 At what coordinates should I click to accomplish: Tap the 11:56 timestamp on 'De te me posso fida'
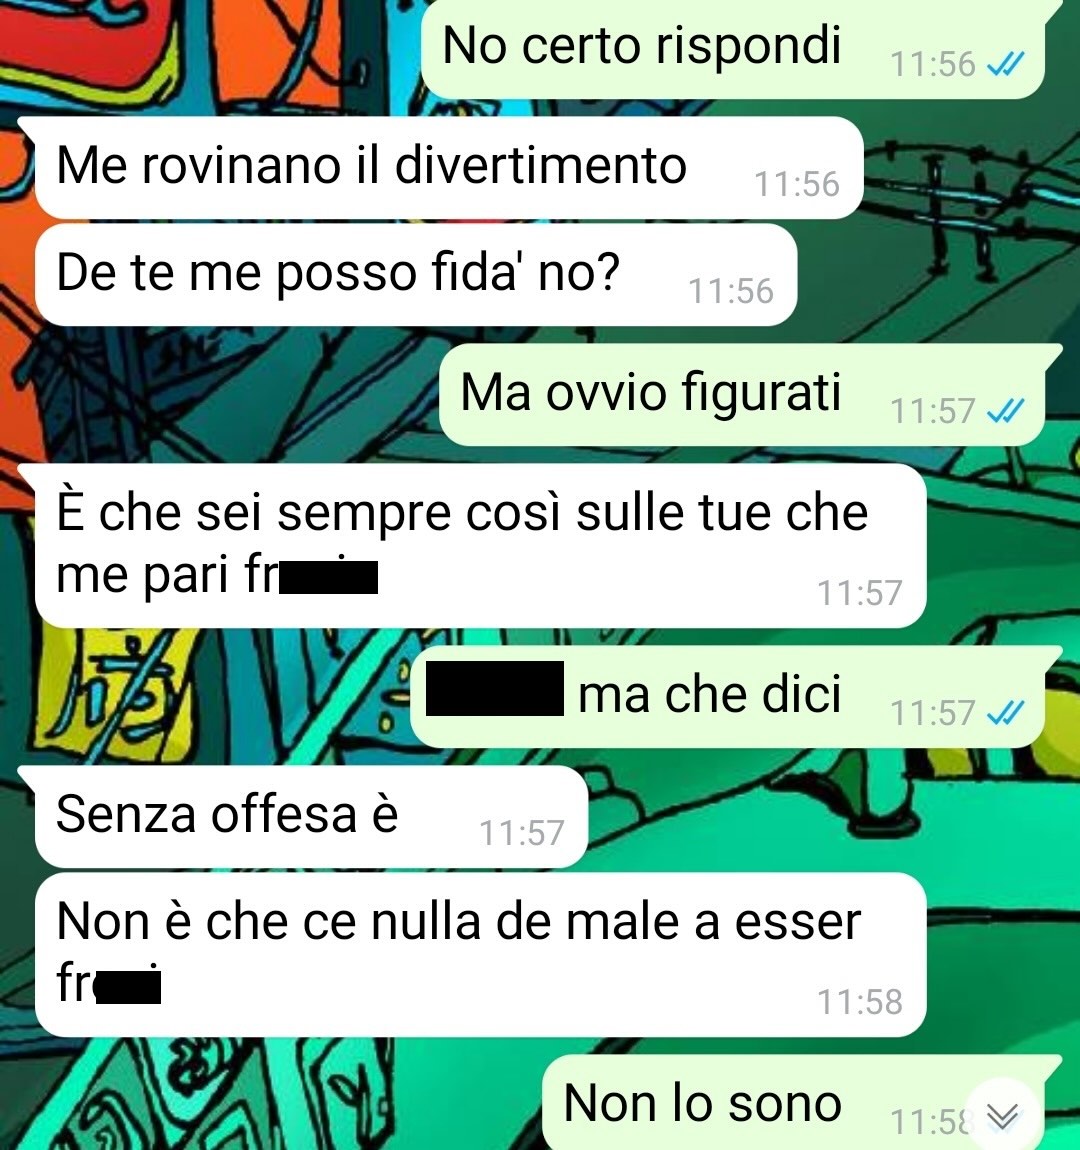coord(731,291)
